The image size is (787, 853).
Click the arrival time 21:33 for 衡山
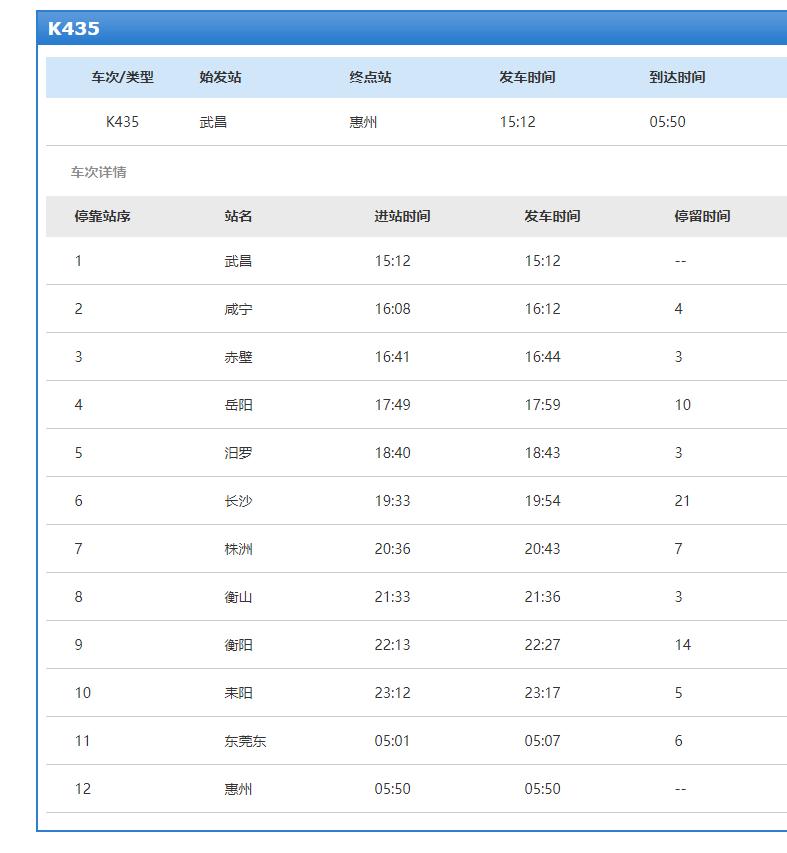(393, 597)
